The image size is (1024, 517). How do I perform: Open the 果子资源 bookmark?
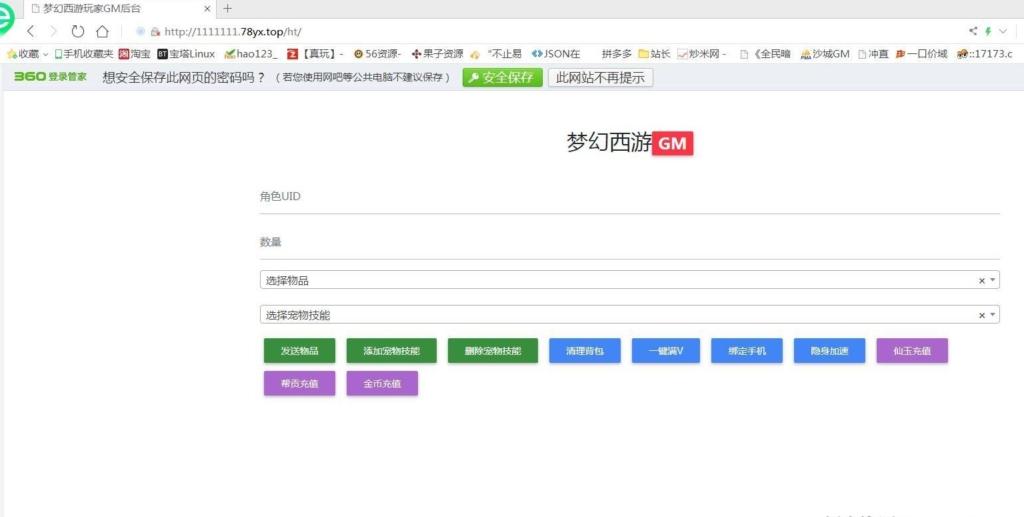pos(438,54)
